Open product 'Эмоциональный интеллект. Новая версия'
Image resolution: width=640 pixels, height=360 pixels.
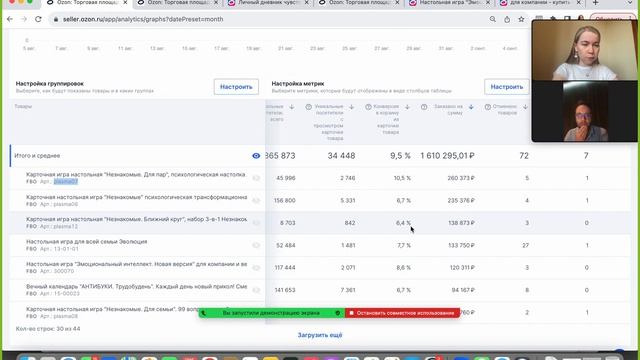pos(136,264)
